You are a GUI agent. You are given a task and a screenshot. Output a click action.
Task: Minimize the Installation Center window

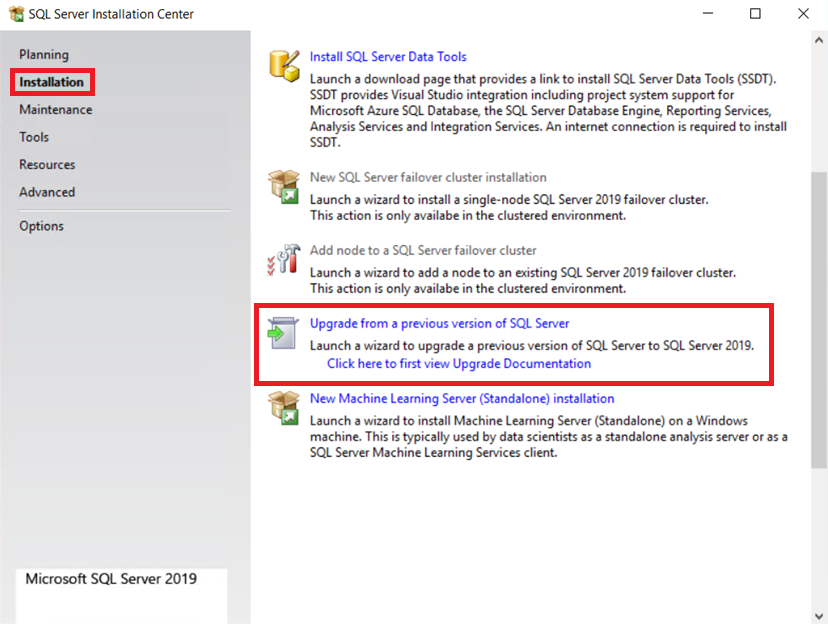(708, 13)
